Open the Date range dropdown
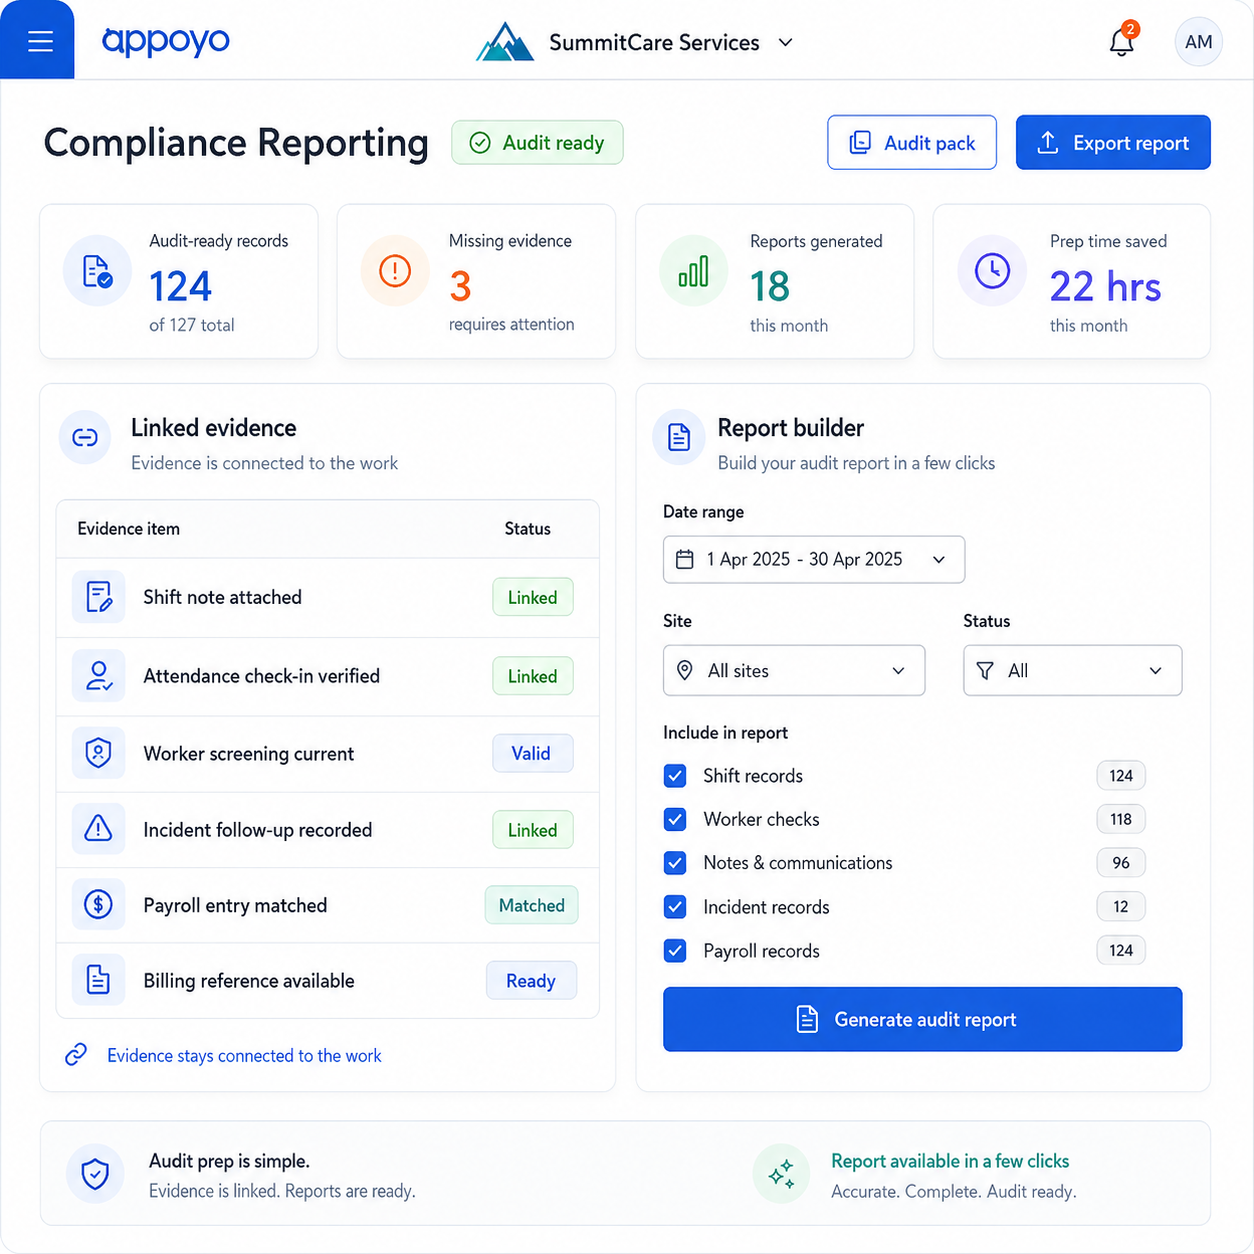Viewport: 1254px width, 1254px height. point(814,559)
